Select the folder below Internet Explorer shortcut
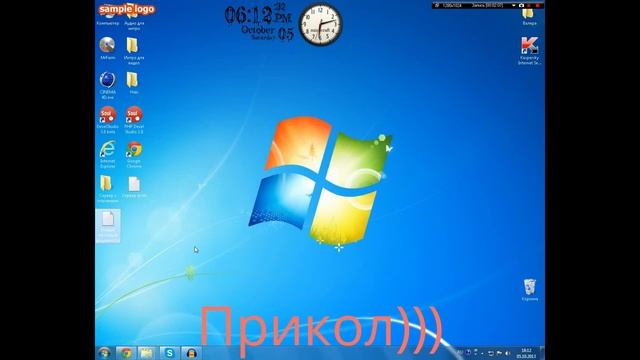 tap(107, 189)
